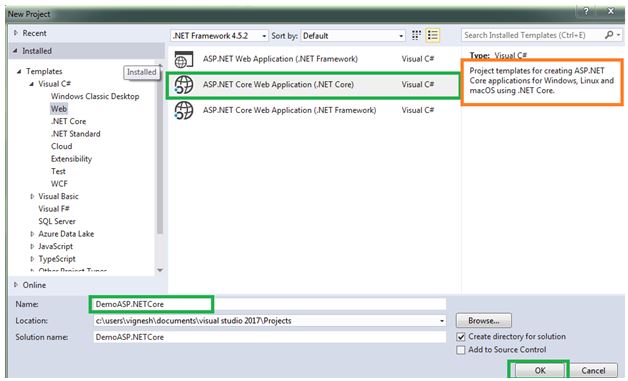Click the Browse... button

(484, 321)
